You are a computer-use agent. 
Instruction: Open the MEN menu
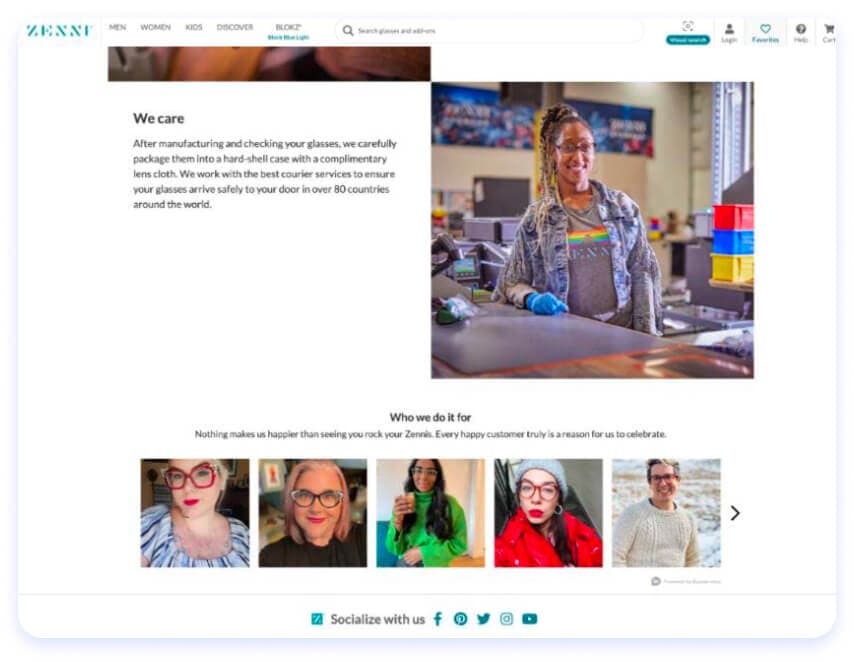tap(117, 27)
